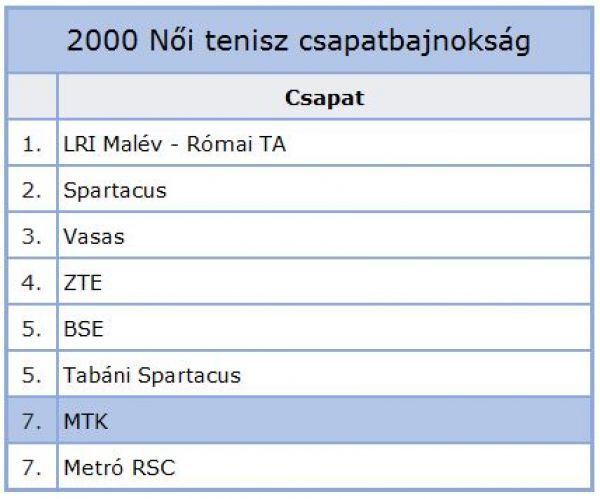The image size is (600, 499).
Task: Click the rank cell beside Metró RSC
Action: (x=33, y=467)
